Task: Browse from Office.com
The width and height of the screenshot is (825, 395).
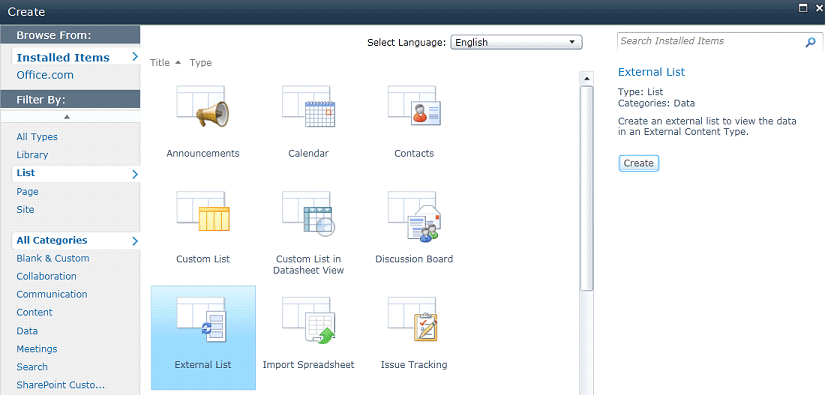Action: pyautogui.click(x=45, y=75)
